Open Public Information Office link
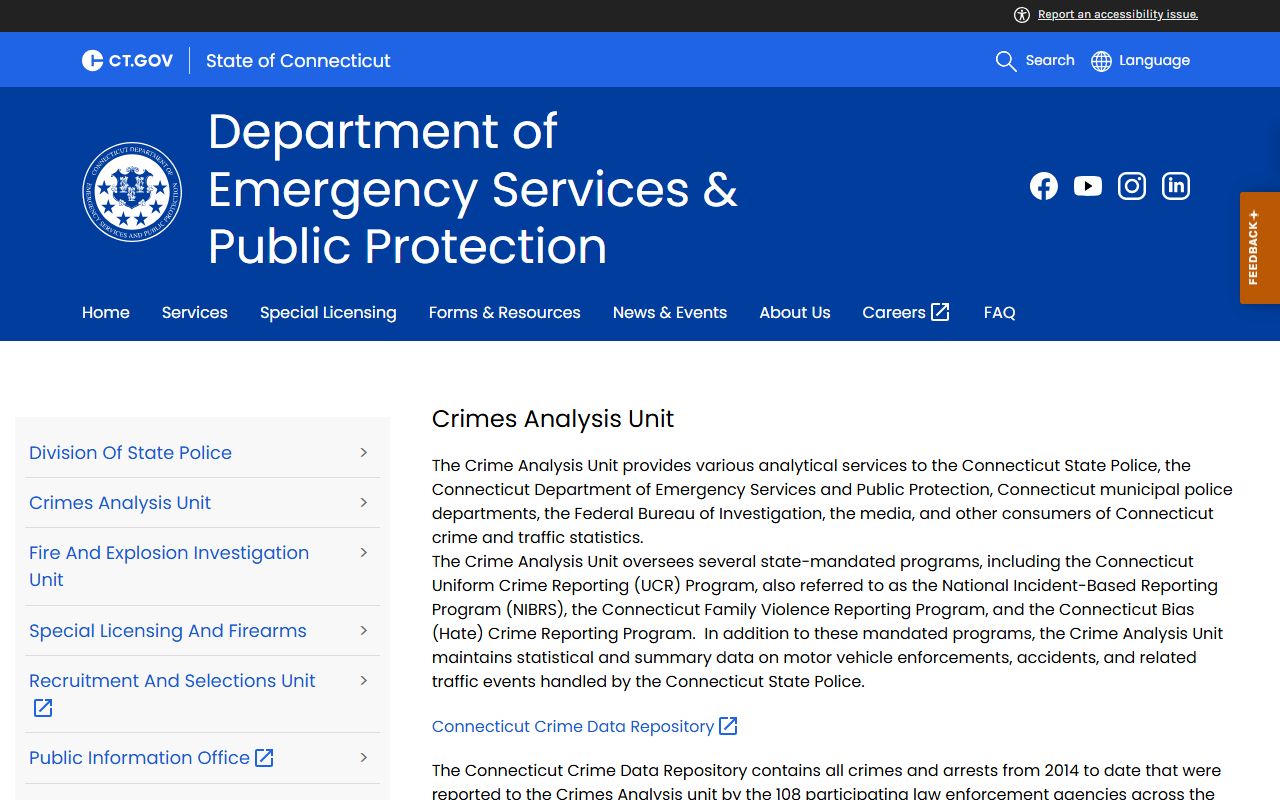1280x800 pixels. click(x=139, y=758)
